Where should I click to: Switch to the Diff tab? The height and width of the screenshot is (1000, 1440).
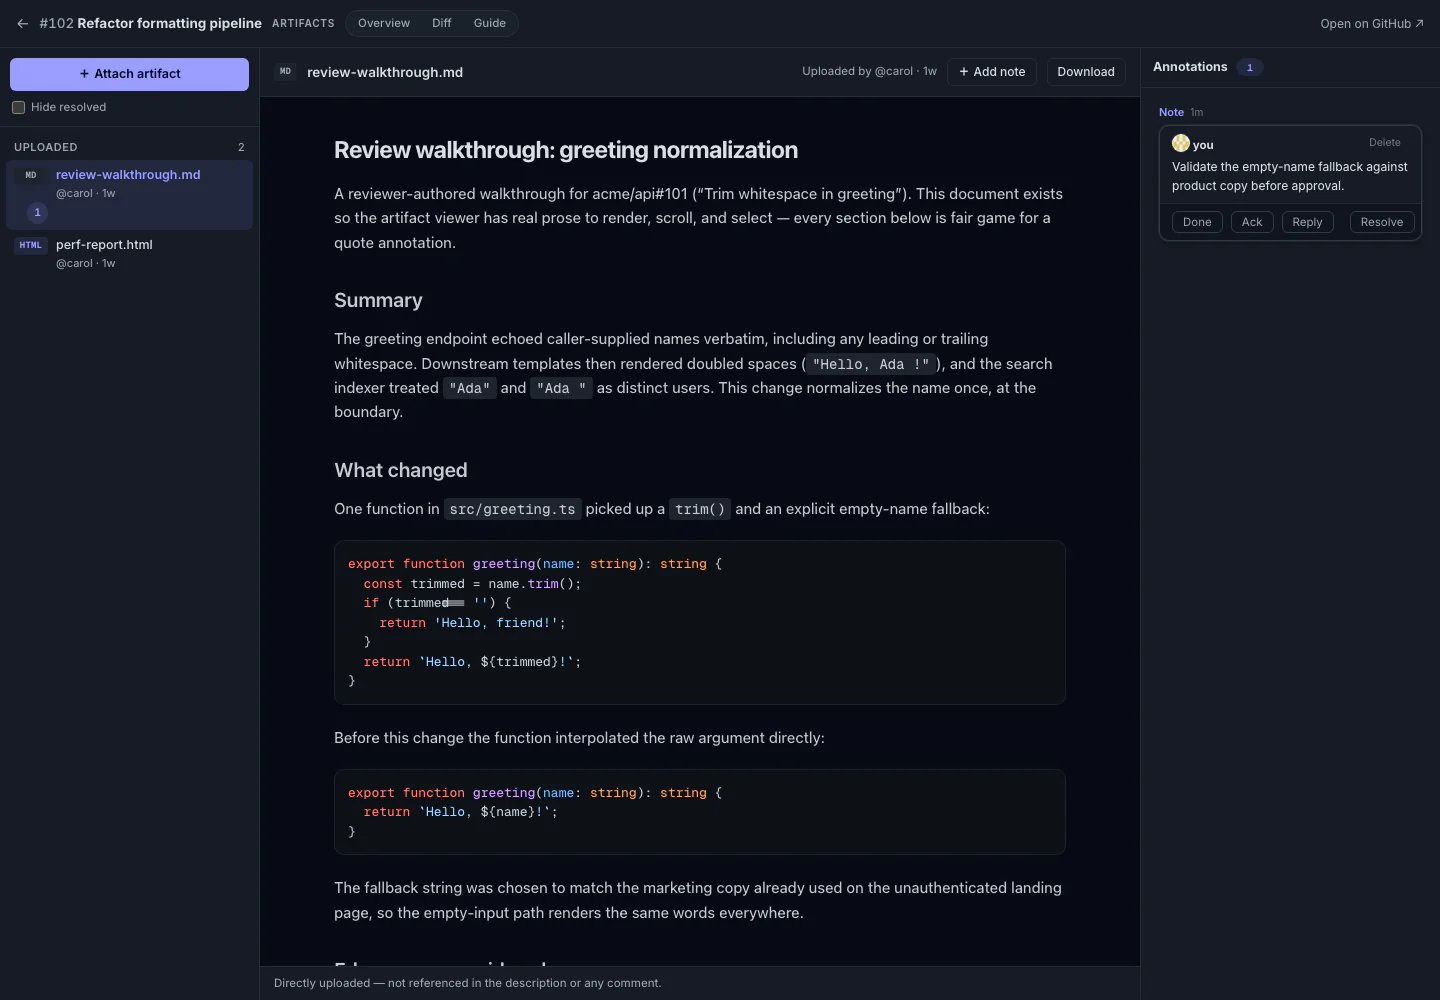(x=441, y=23)
